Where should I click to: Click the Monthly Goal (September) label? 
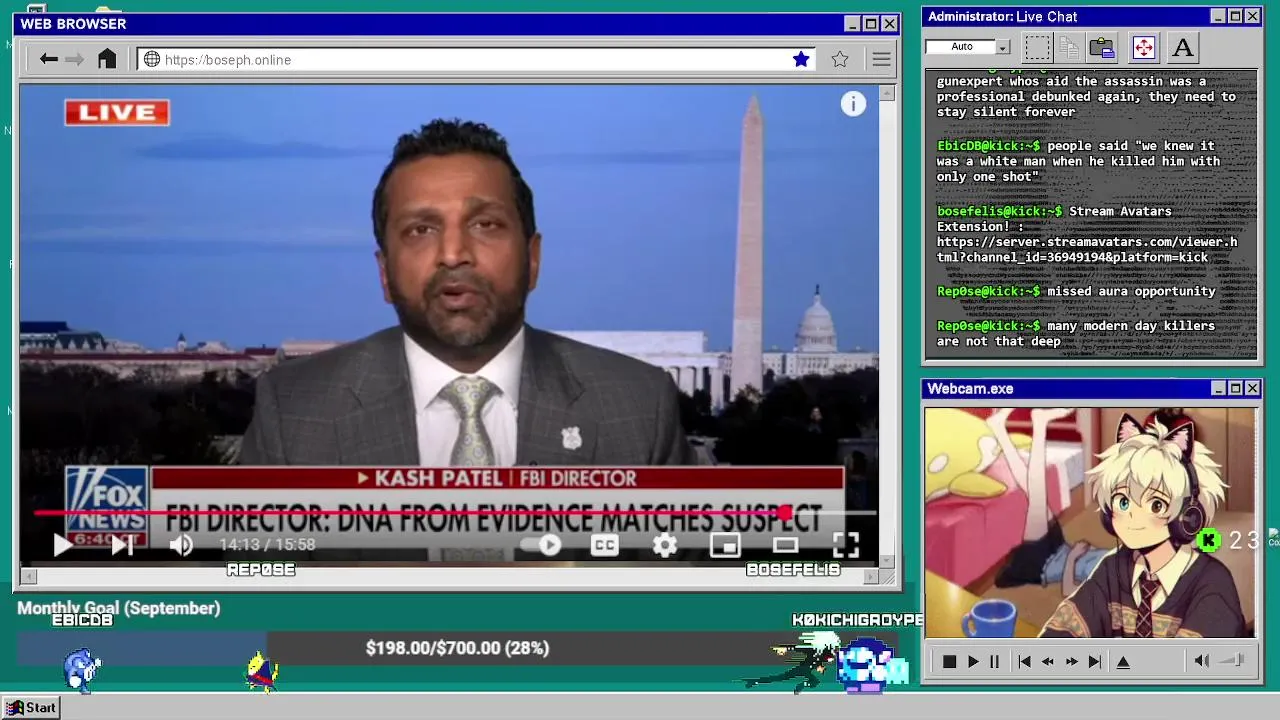[118, 608]
